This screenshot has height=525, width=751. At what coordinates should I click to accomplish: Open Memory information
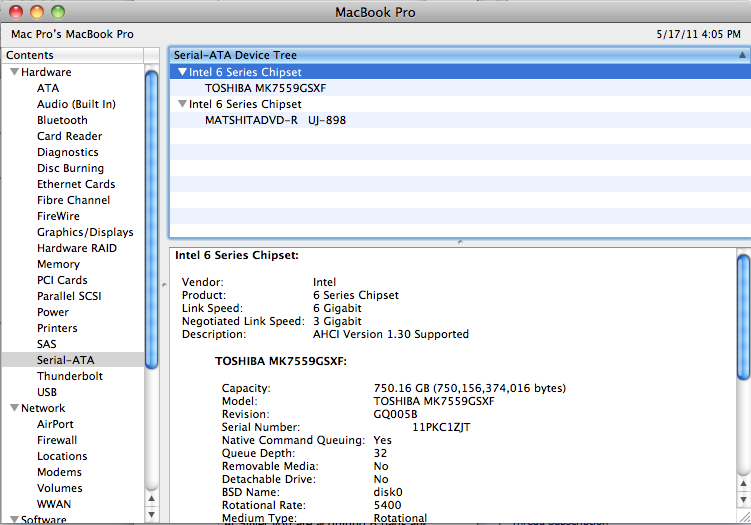[58, 264]
